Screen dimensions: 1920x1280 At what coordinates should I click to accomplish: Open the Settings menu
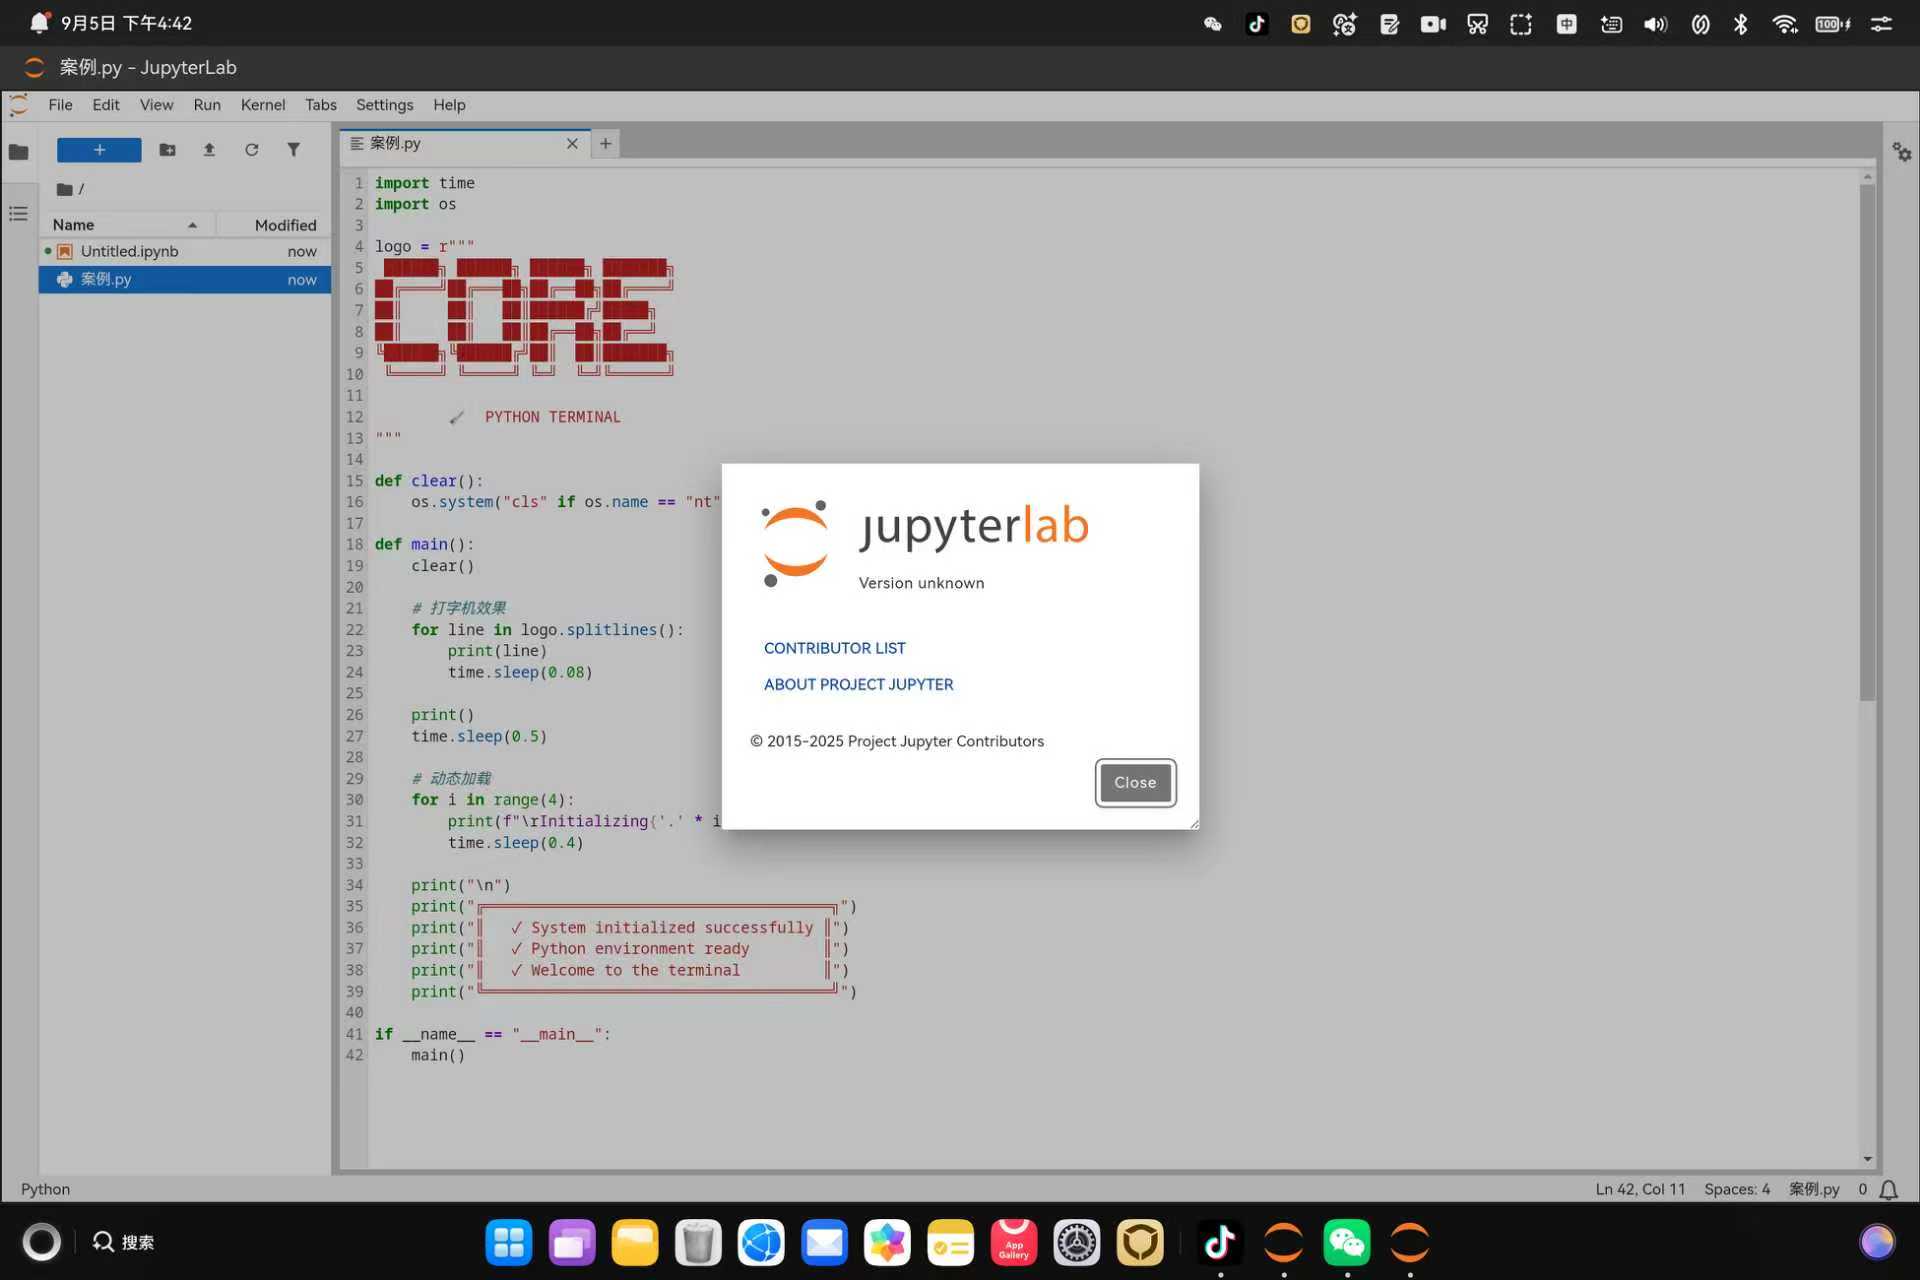384,105
